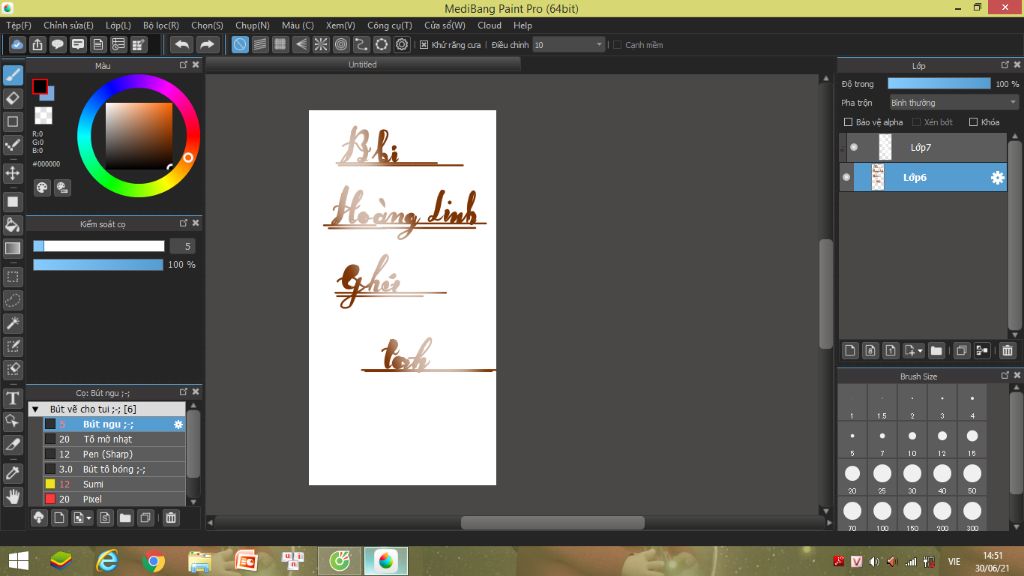1024x576 pixels.
Task: Select the Sumi brush
Action: 114,485
